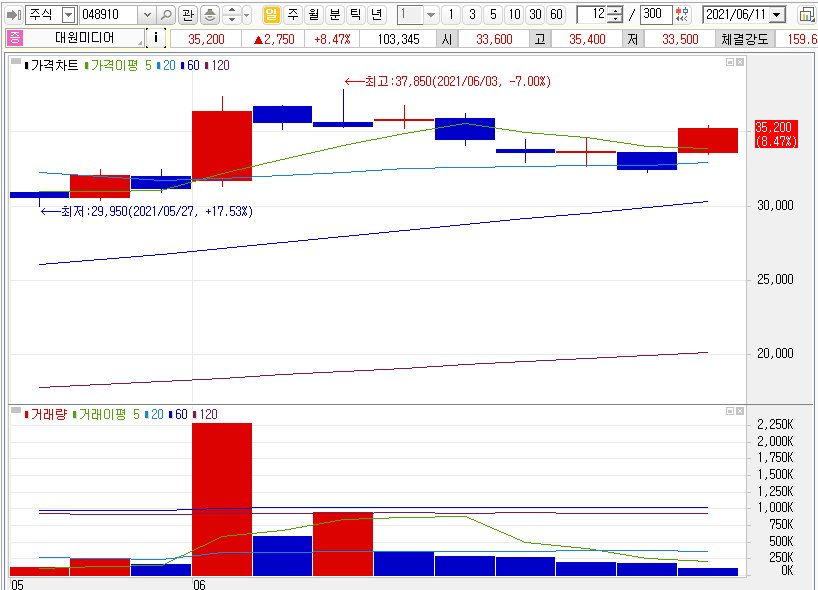Close the price chart pane
The width and height of the screenshot is (818, 590).
[x=740, y=62]
